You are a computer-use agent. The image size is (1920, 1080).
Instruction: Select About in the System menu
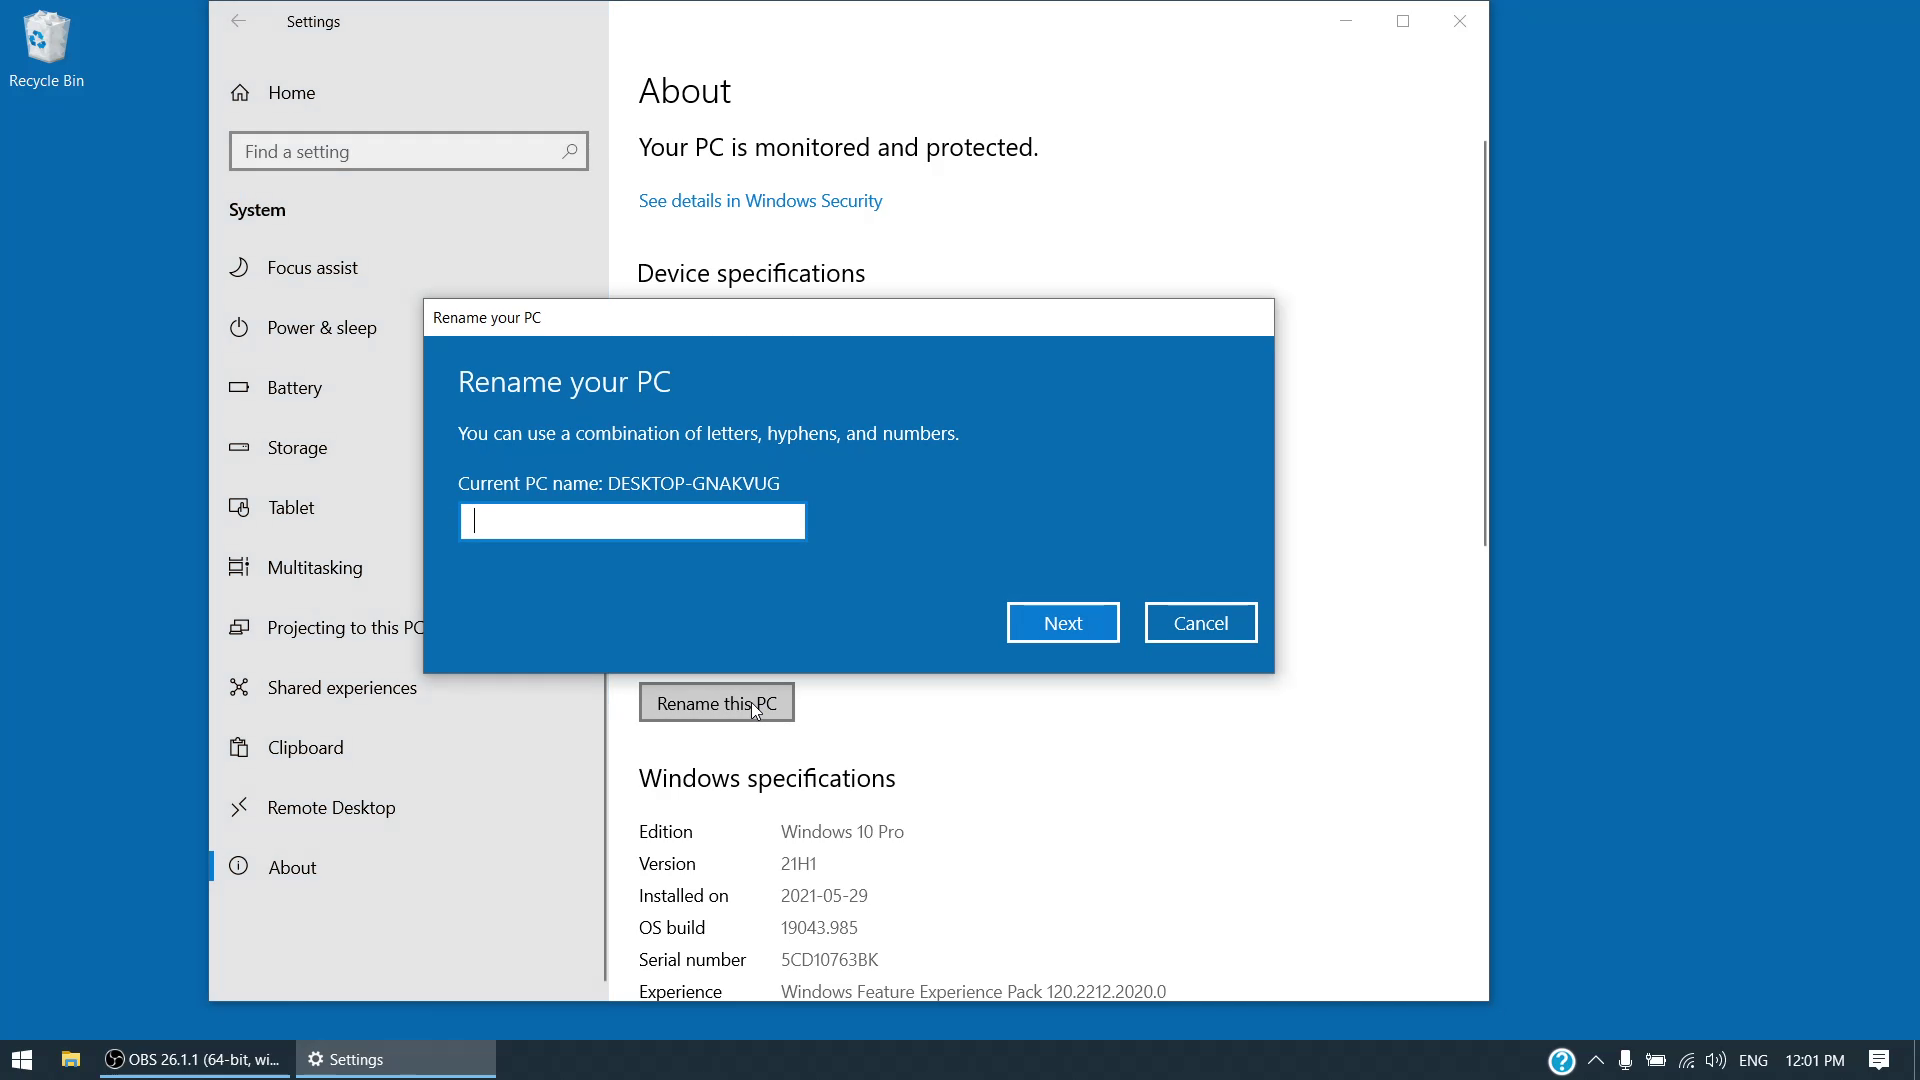tap(292, 867)
